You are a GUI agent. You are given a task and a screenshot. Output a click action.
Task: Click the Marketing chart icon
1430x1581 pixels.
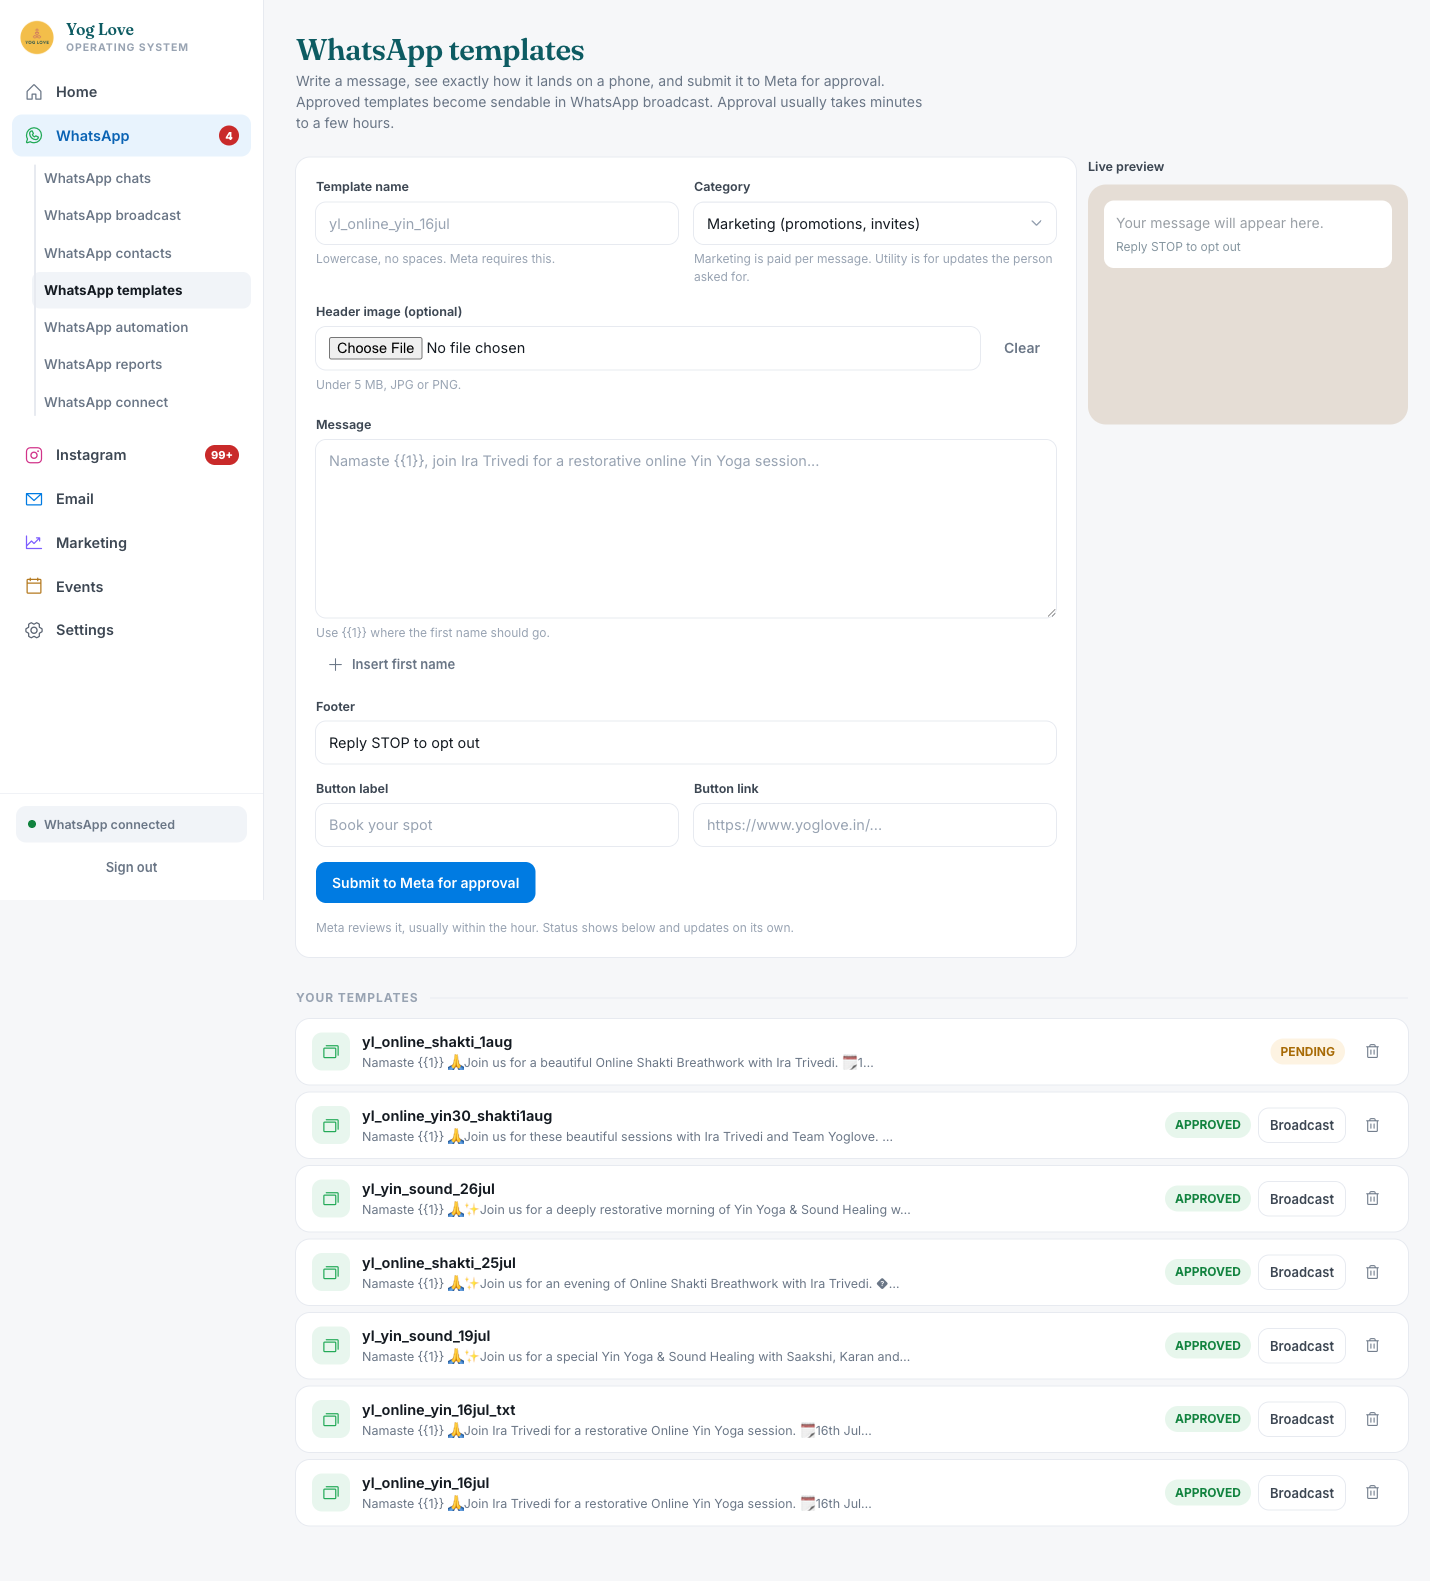[34, 543]
